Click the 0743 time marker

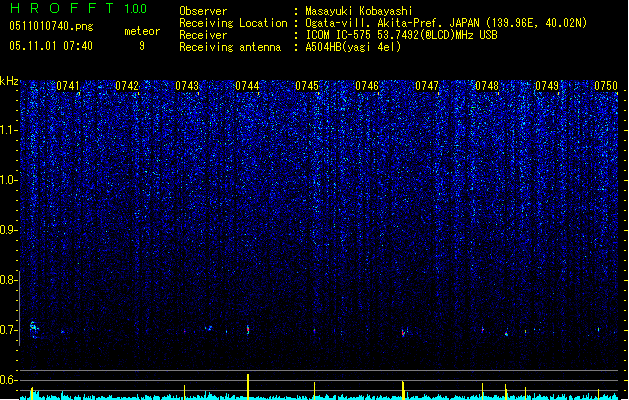[x=187, y=86]
